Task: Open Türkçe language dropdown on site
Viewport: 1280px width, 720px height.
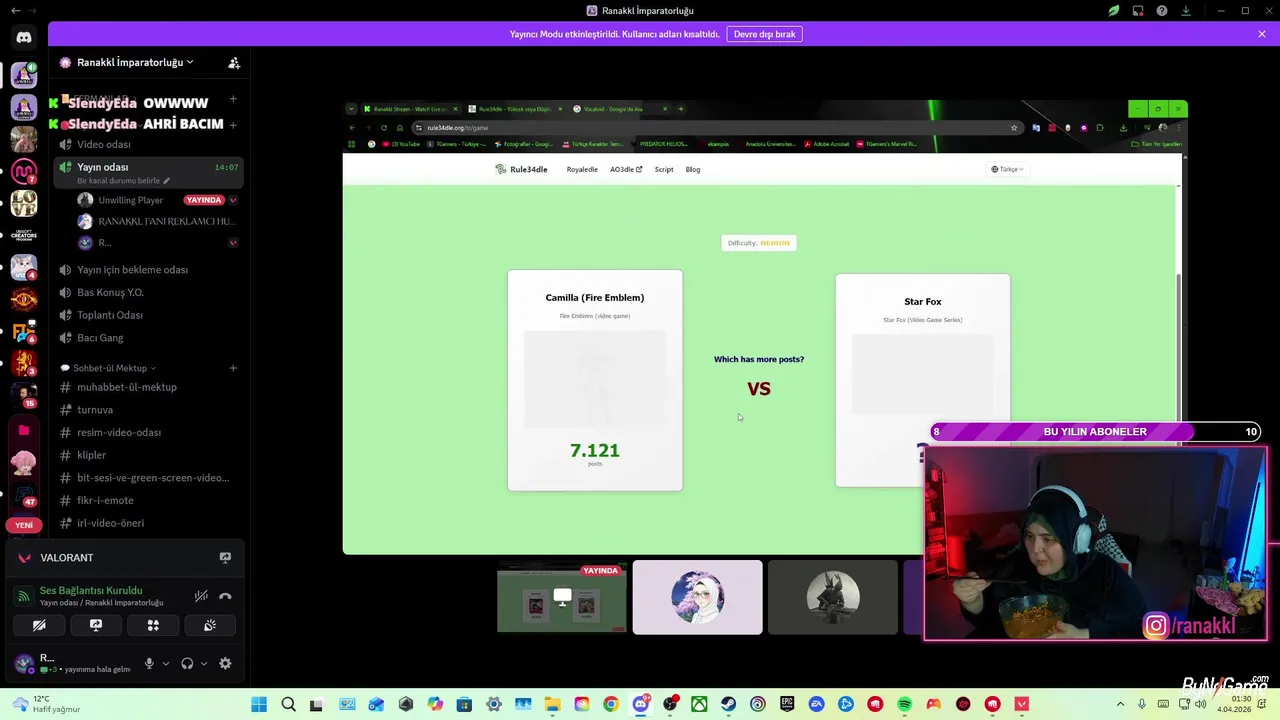Action: pos(1007,169)
